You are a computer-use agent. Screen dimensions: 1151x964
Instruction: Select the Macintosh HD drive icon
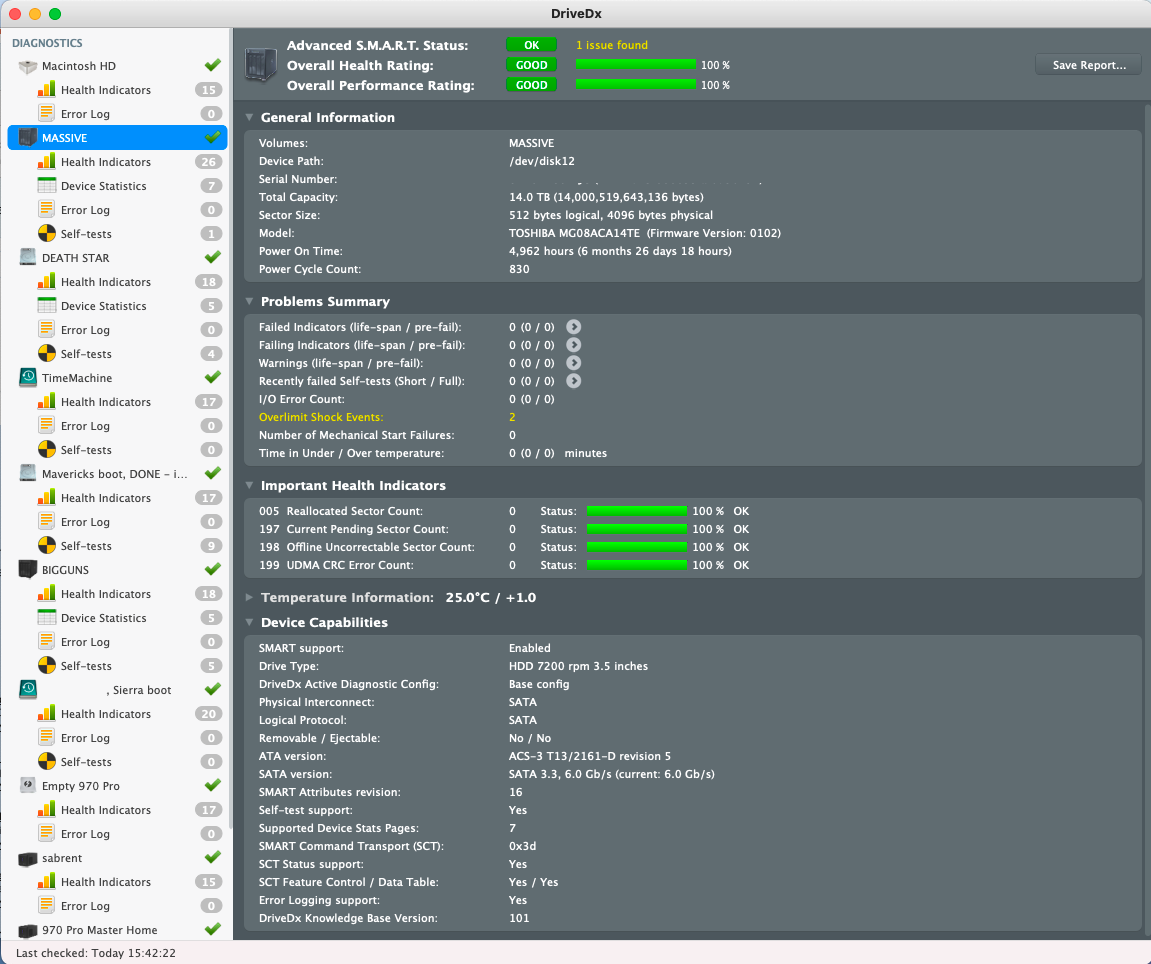pyautogui.click(x=28, y=66)
